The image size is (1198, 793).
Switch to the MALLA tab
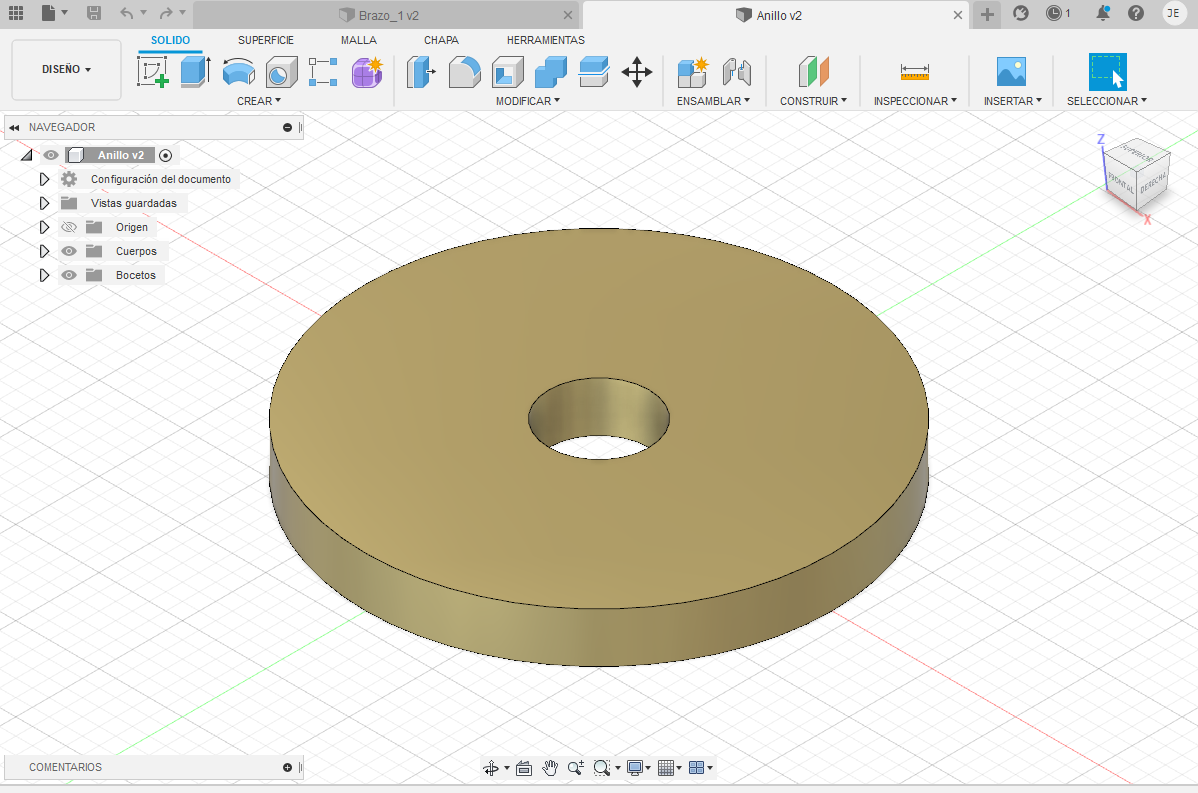(x=359, y=40)
